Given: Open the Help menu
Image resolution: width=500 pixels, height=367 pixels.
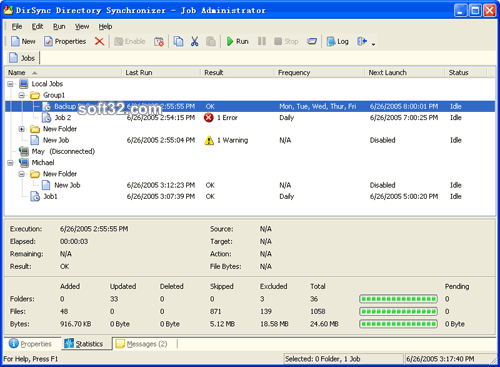Looking at the screenshot, I should 105,26.
